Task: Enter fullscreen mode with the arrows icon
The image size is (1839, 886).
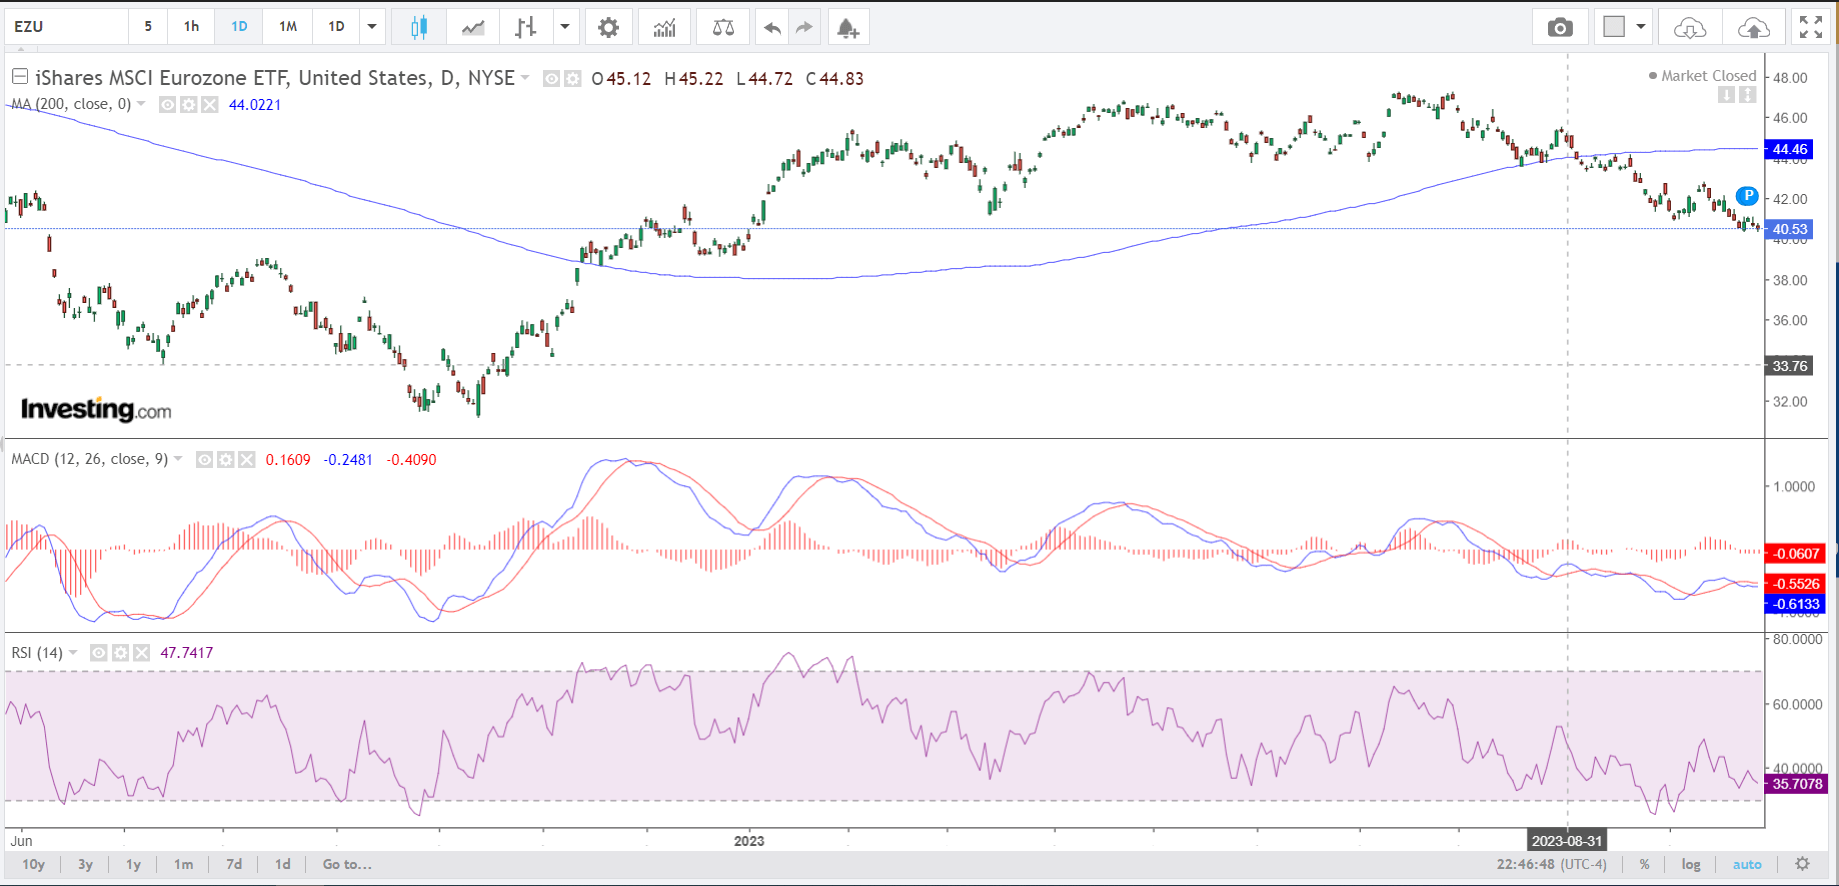Action: point(1810,27)
